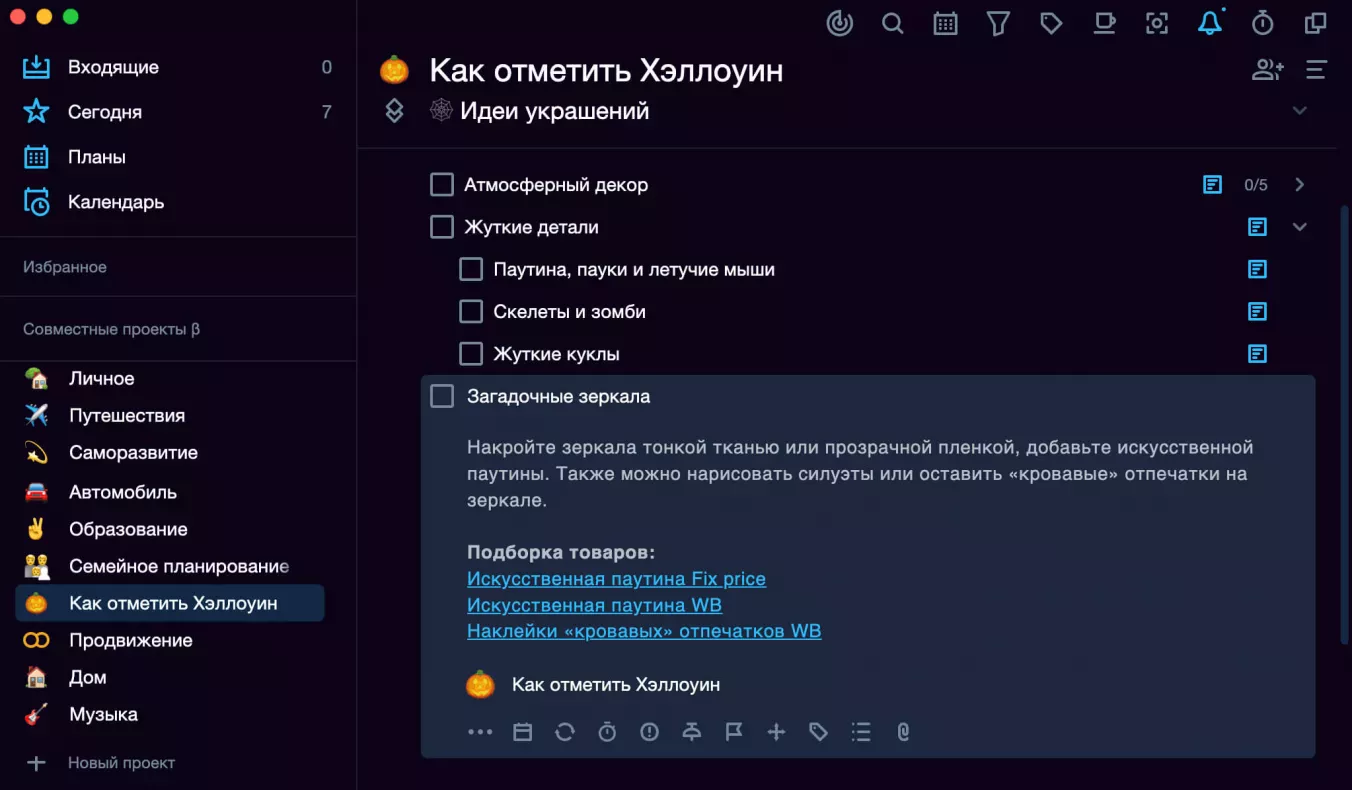Image resolution: width=1352 pixels, height=790 pixels.
Task: Collapse the Идеи украшений section chevron
Action: 1300,110
